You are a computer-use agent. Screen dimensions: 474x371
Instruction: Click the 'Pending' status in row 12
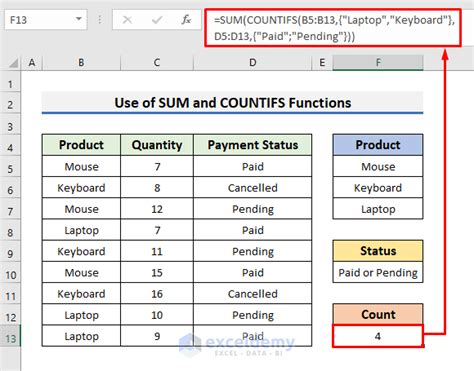pyautogui.click(x=252, y=315)
